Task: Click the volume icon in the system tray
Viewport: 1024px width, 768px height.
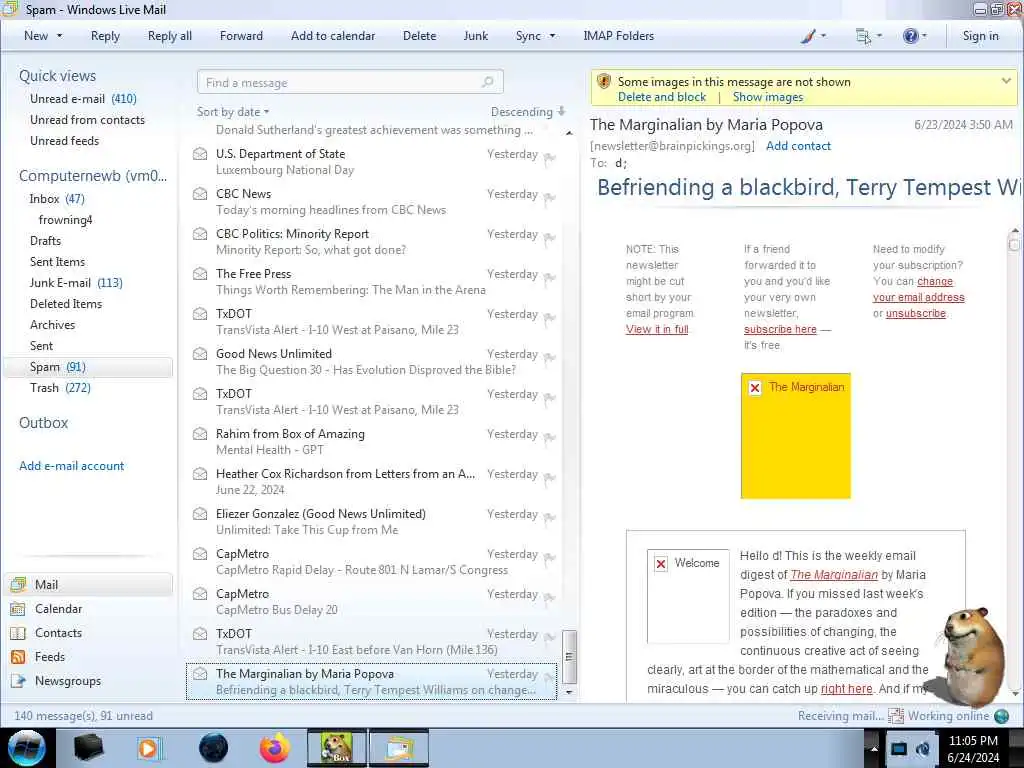Action: [x=923, y=749]
